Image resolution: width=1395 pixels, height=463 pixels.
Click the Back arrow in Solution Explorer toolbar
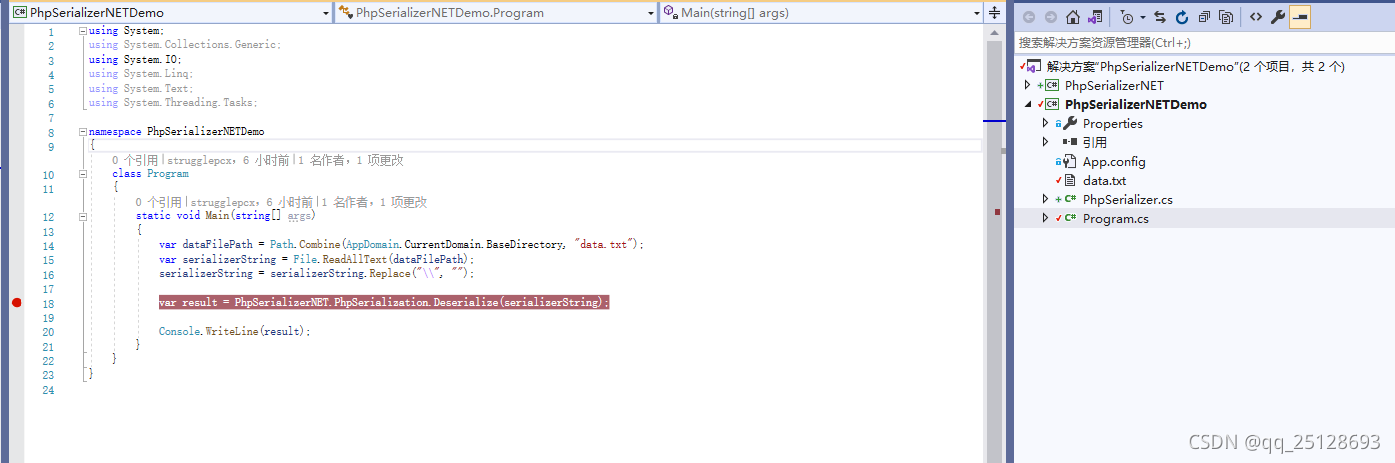tap(1029, 17)
